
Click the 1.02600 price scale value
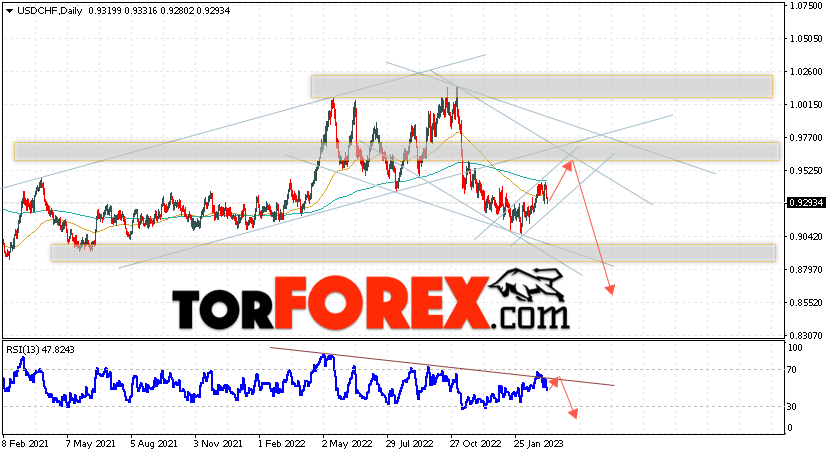point(806,71)
